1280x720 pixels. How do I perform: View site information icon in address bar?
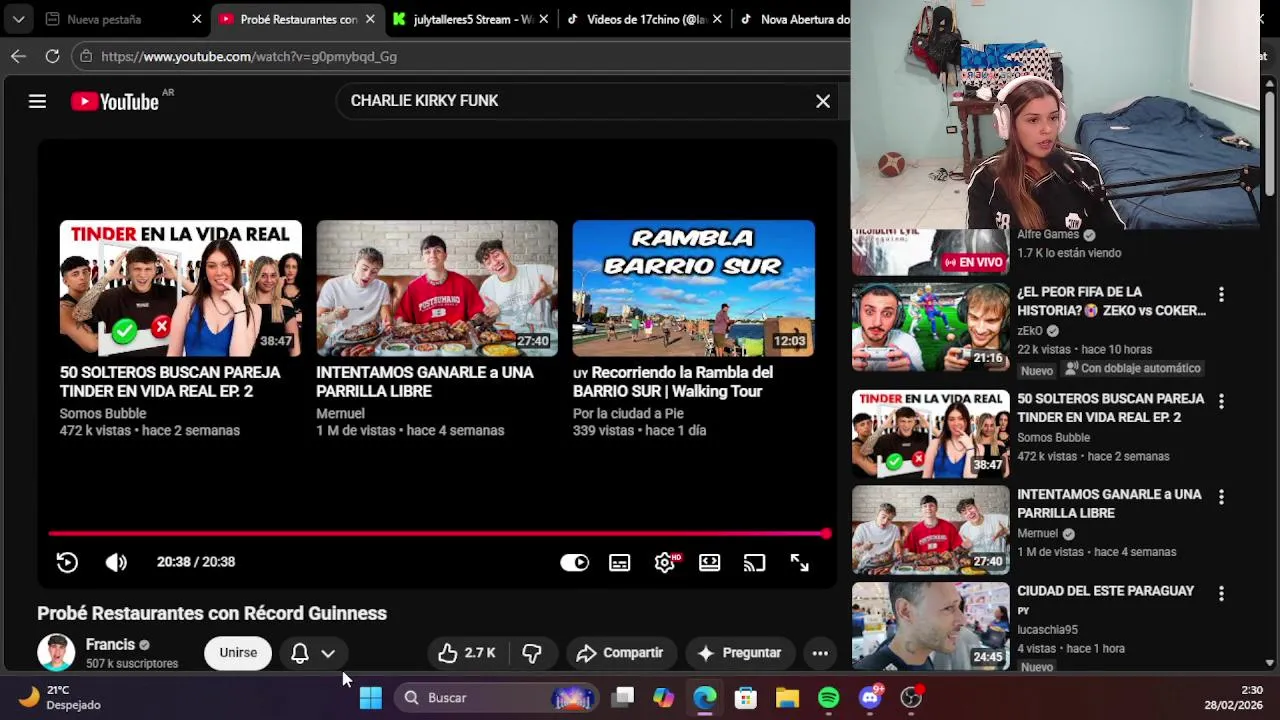tap(86, 57)
